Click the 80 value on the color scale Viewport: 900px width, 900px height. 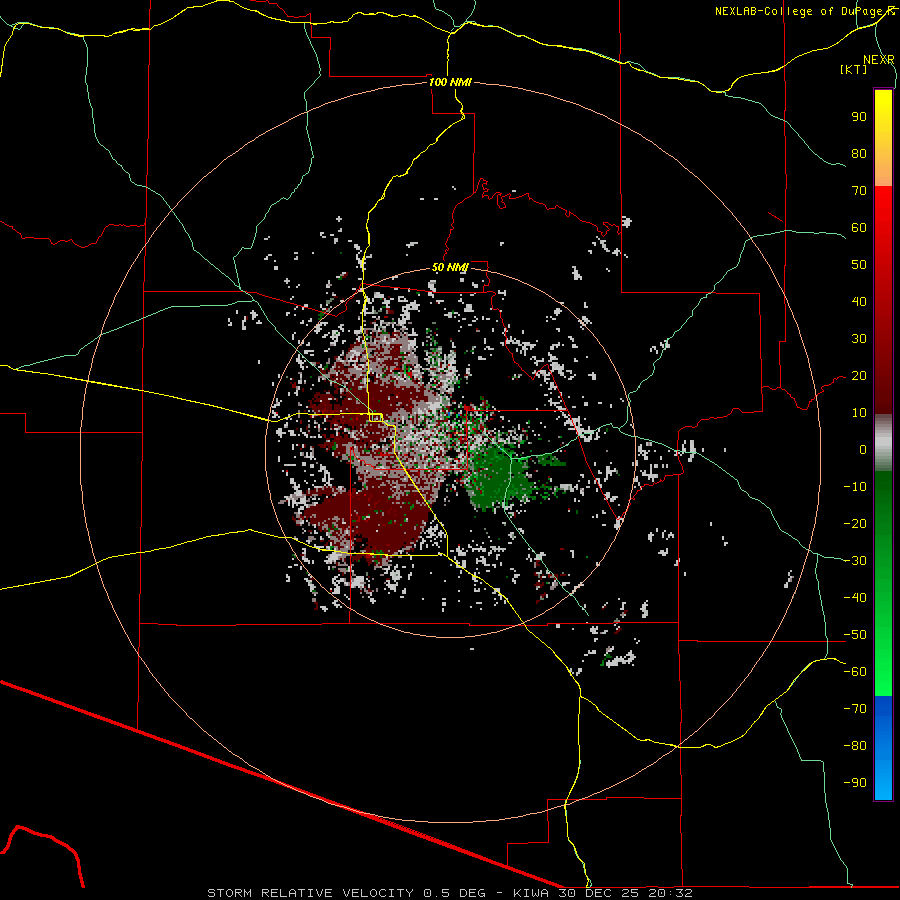click(859, 154)
